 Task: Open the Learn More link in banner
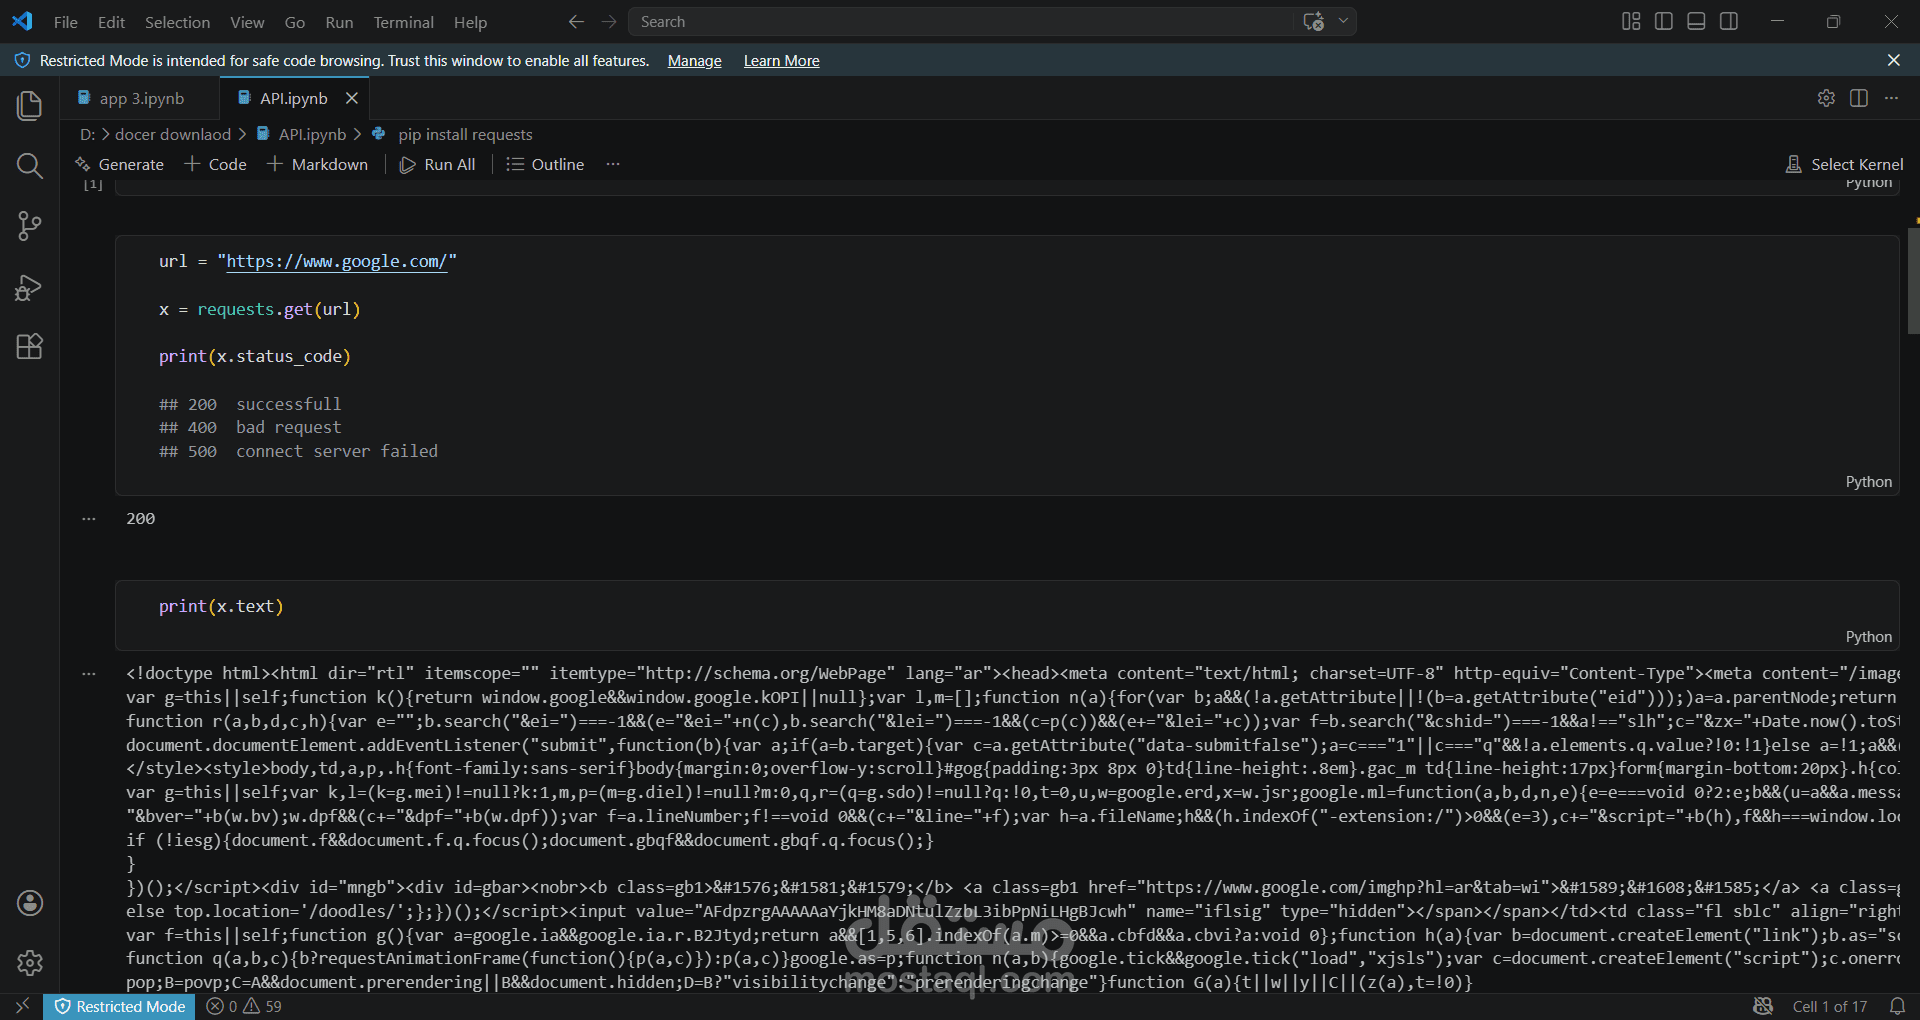pyautogui.click(x=781, y=60)
